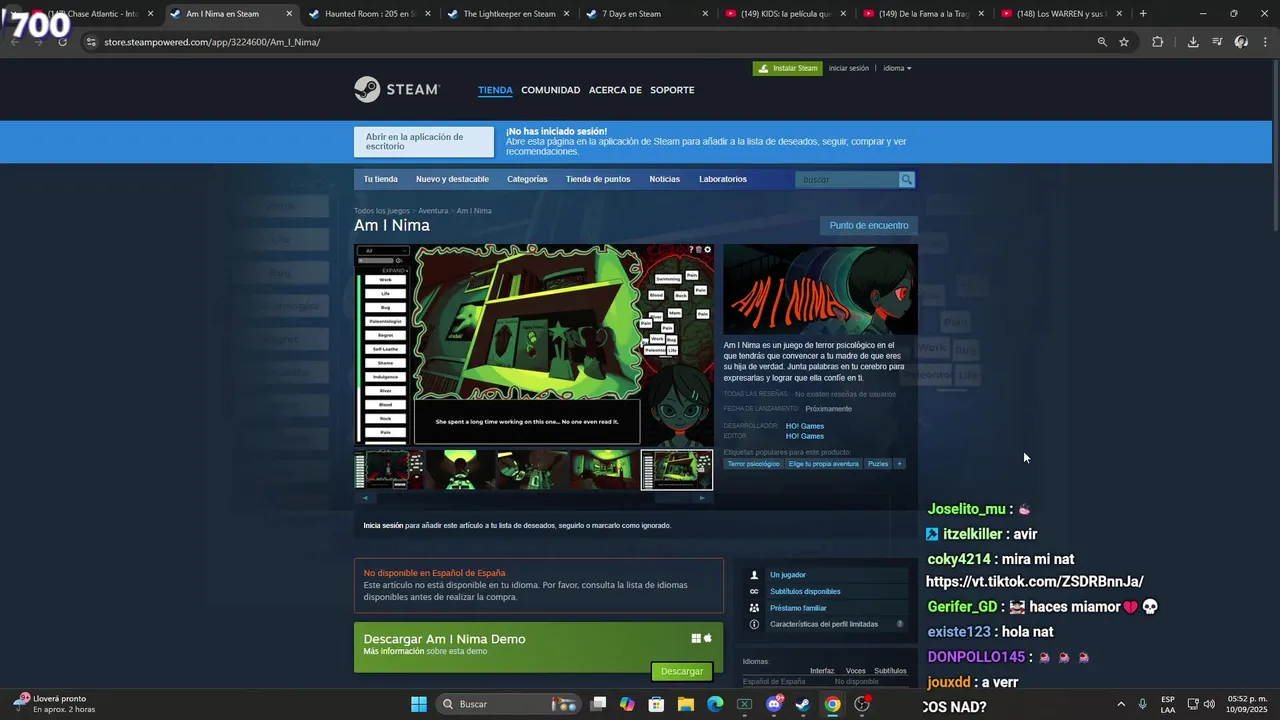
Task: Open Discord from the taskbar
Action: pyautogui.click(x=773, y=704)
